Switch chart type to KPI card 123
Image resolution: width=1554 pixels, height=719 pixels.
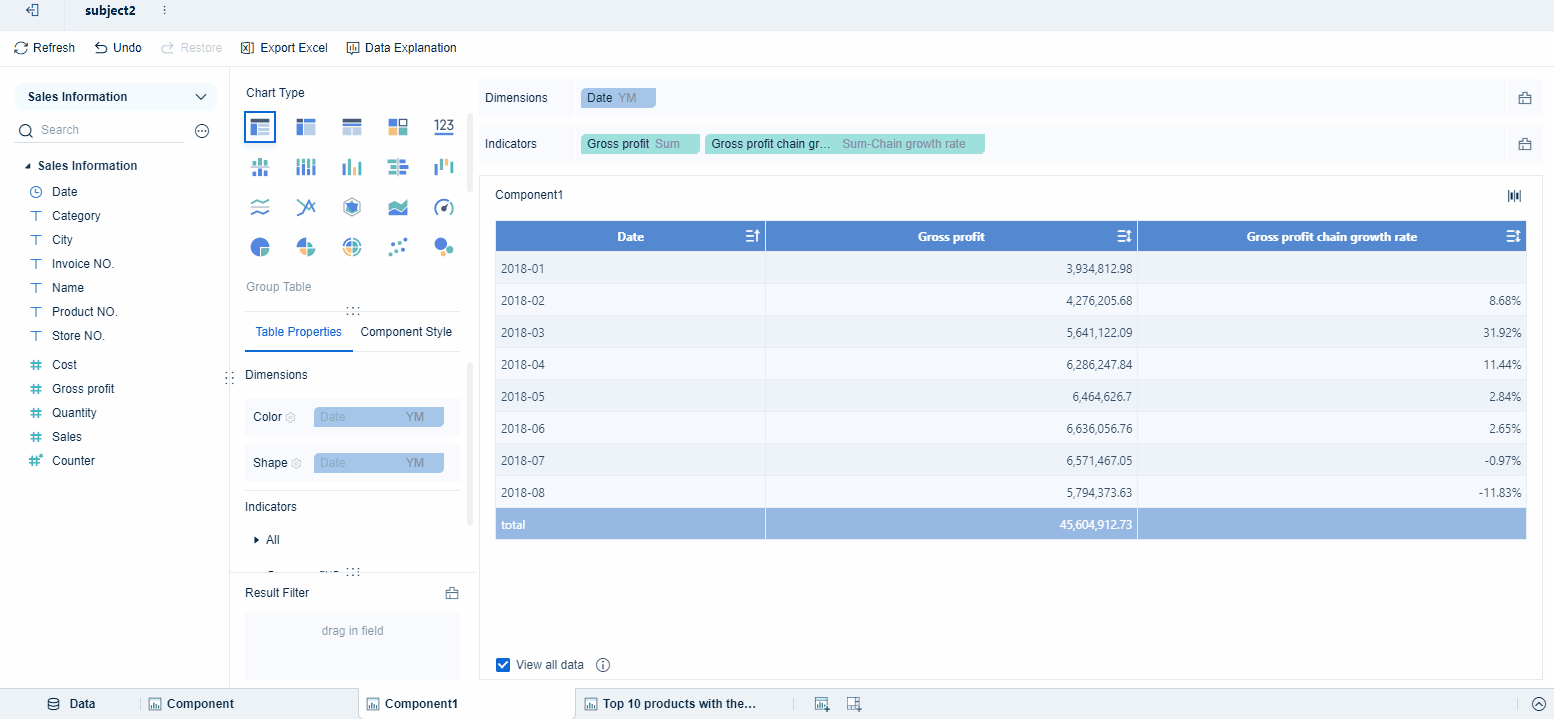pyautogui.click(x=444, y=127)
